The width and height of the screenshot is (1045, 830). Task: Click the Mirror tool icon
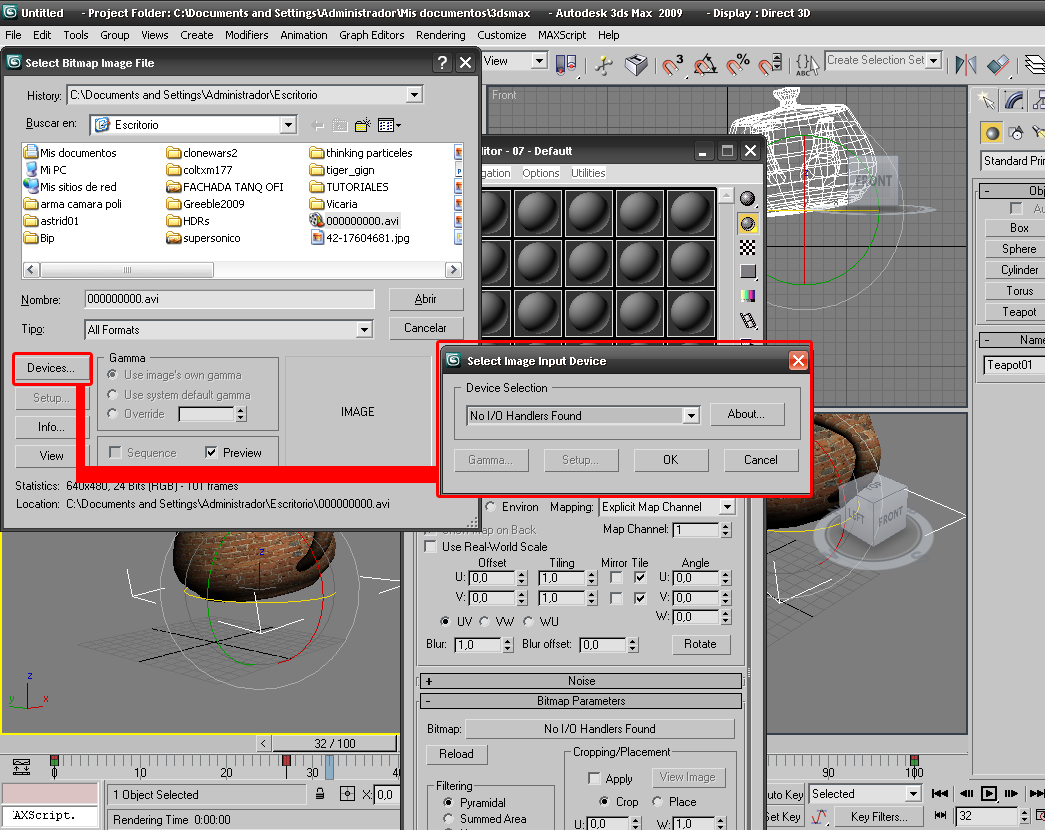coord(965,64)
